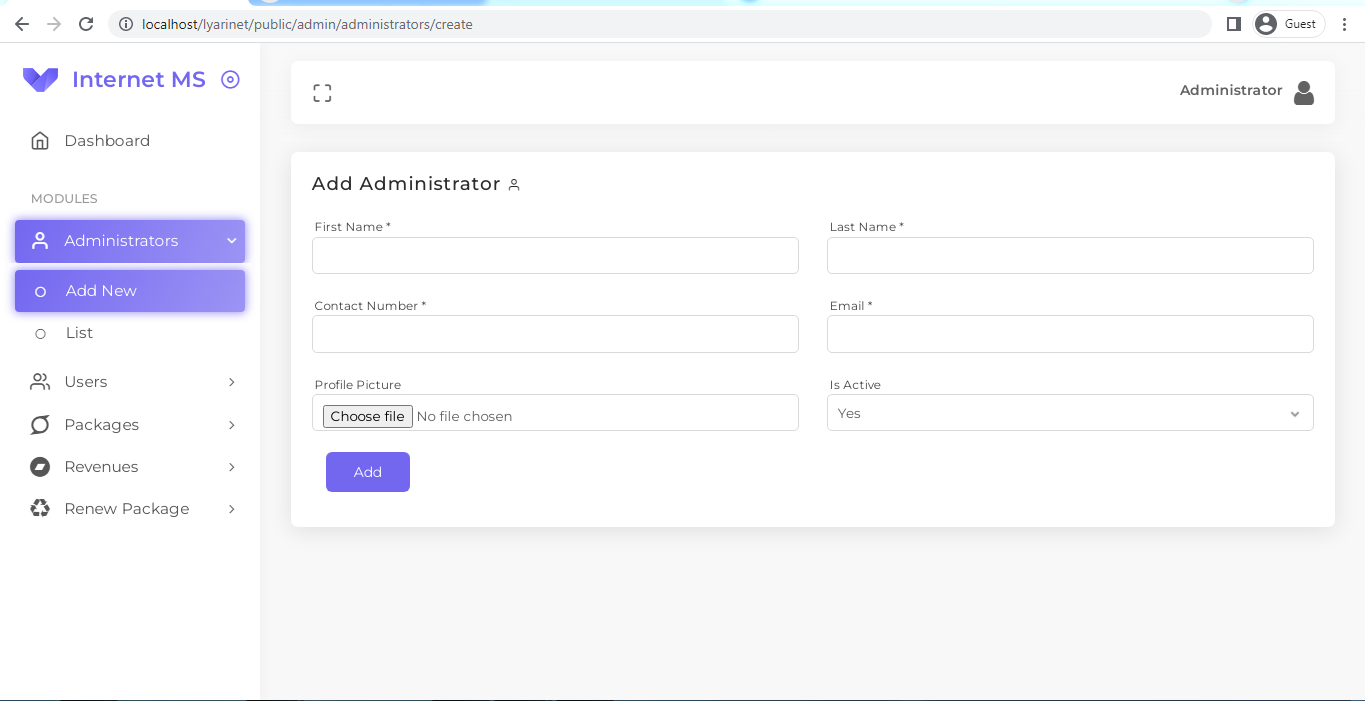
Task: Click the Users group icon
Action: pos(40,382)
